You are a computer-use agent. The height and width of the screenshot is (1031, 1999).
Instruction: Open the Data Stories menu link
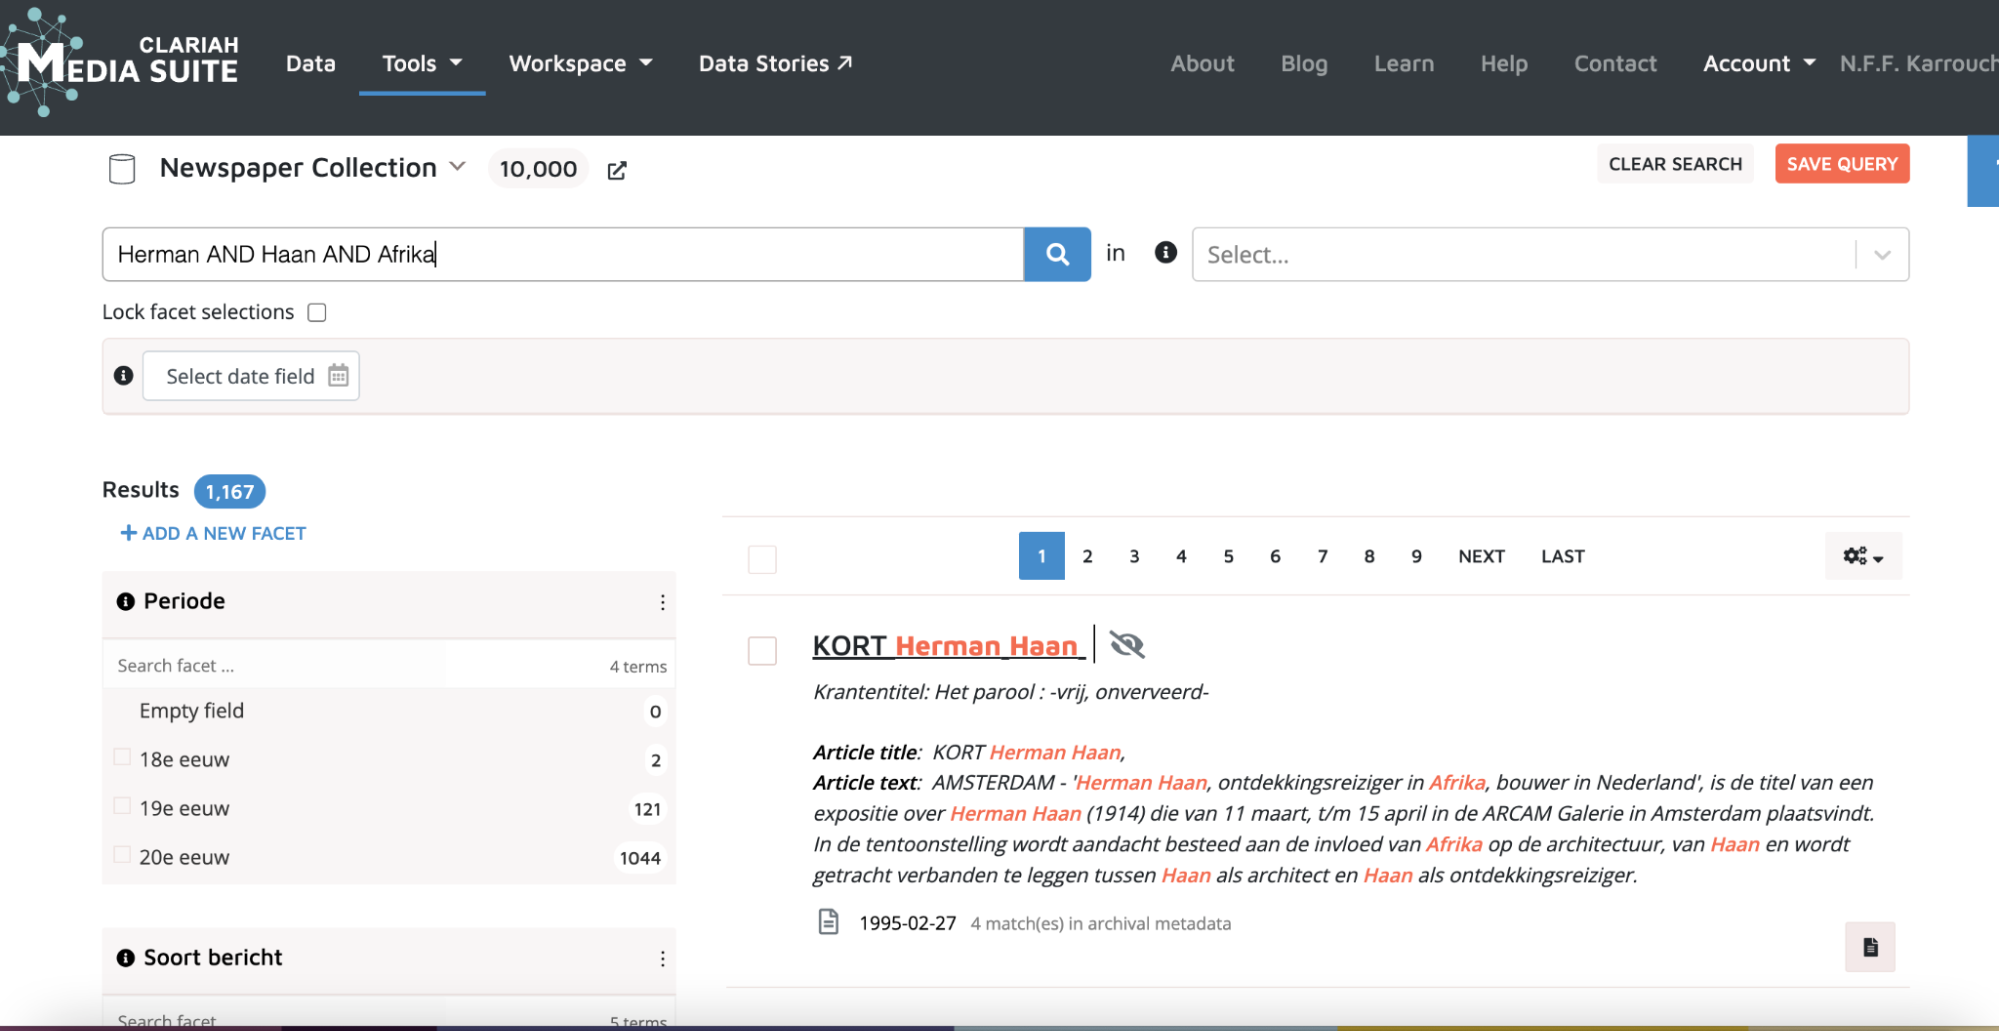[x=775, y=64]
